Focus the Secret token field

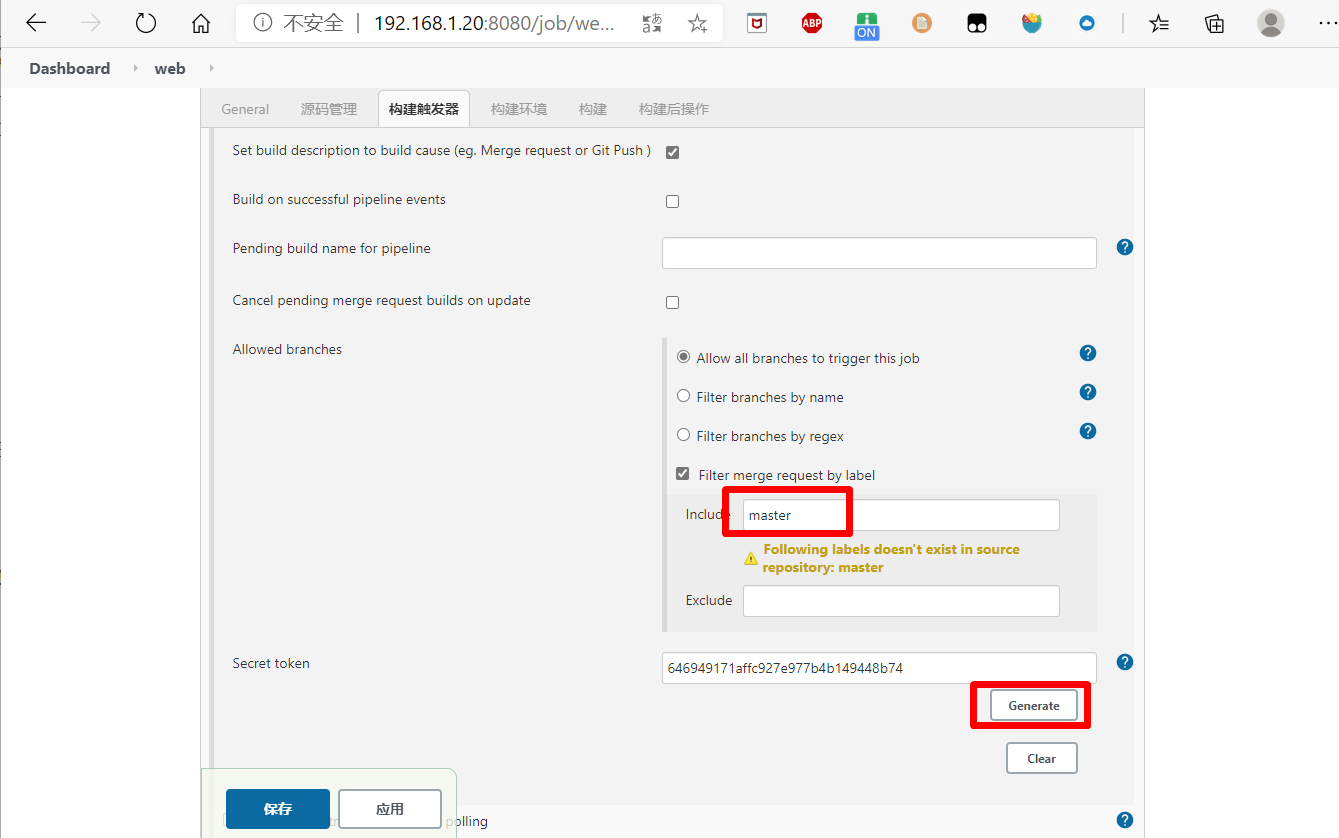pos(879,668)
